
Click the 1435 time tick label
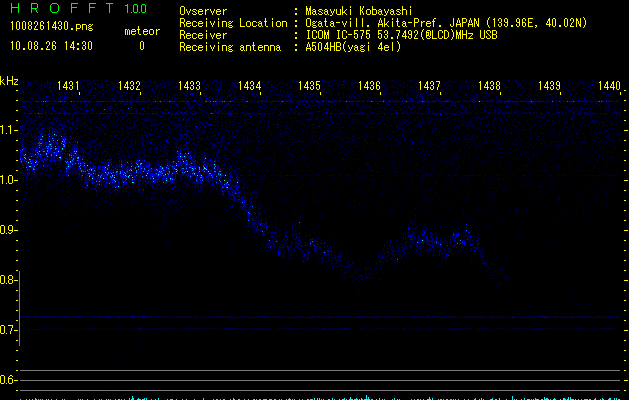coord(309,87)
